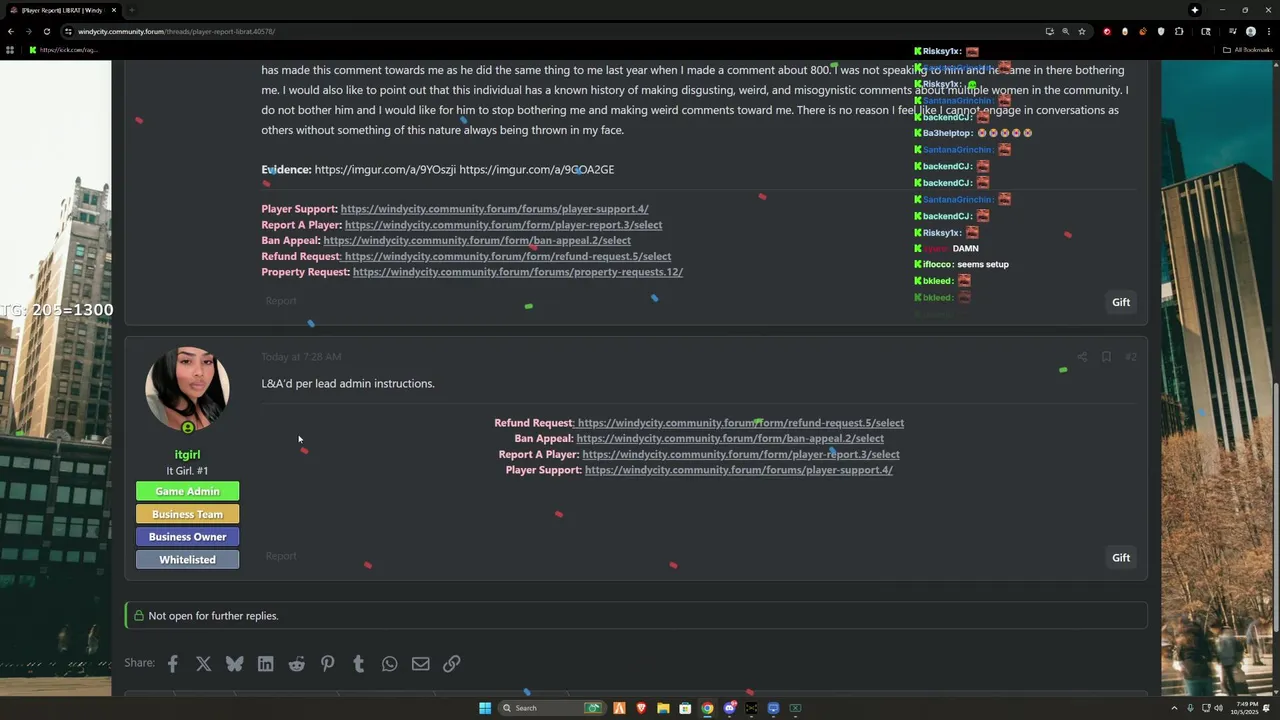The height and width of the screenshot is (720, 1280).
Task: Open Refund Request link in first signature
Action: pyautogui.click(x=507, y=257)
